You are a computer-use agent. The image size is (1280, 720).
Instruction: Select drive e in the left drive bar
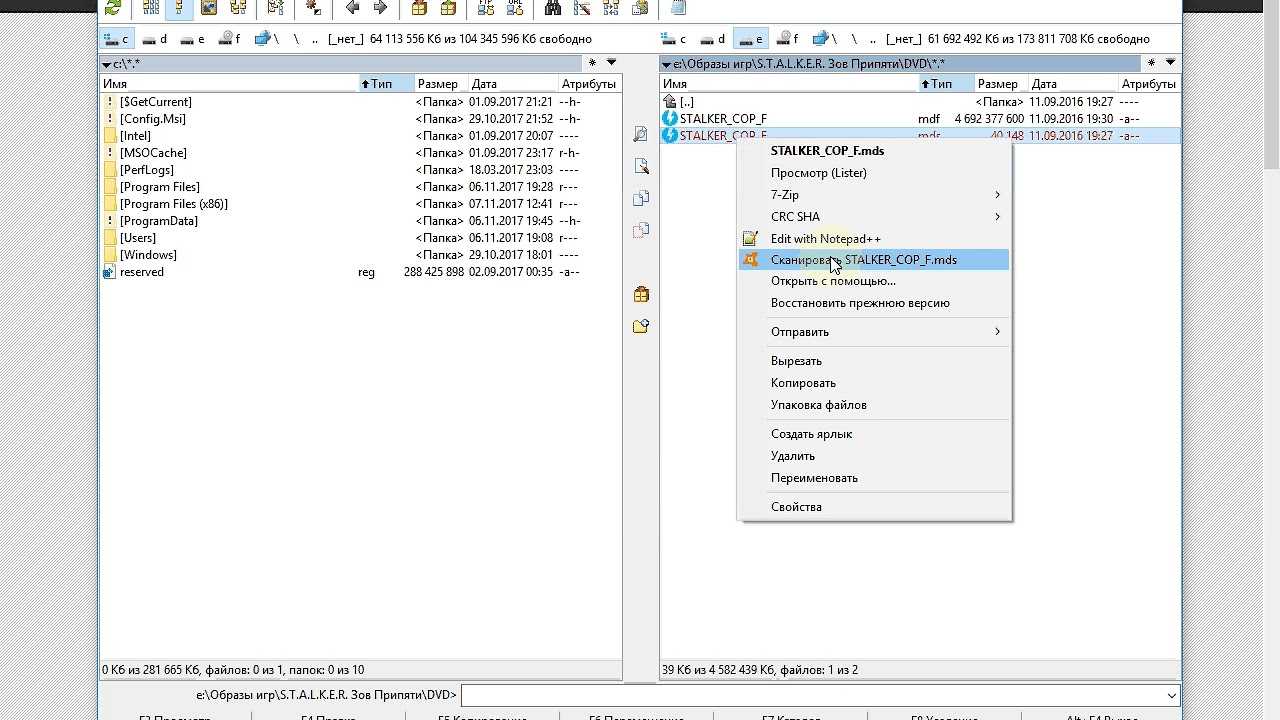[192, 39]
